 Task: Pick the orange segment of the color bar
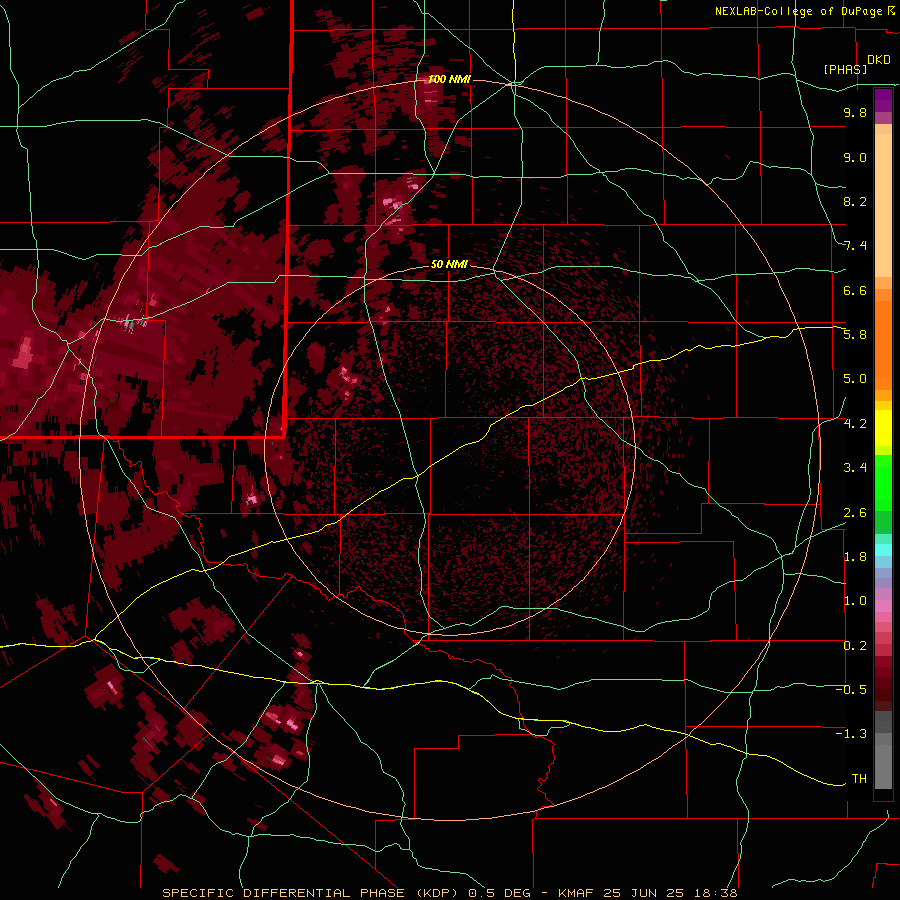tap(883, 345)
